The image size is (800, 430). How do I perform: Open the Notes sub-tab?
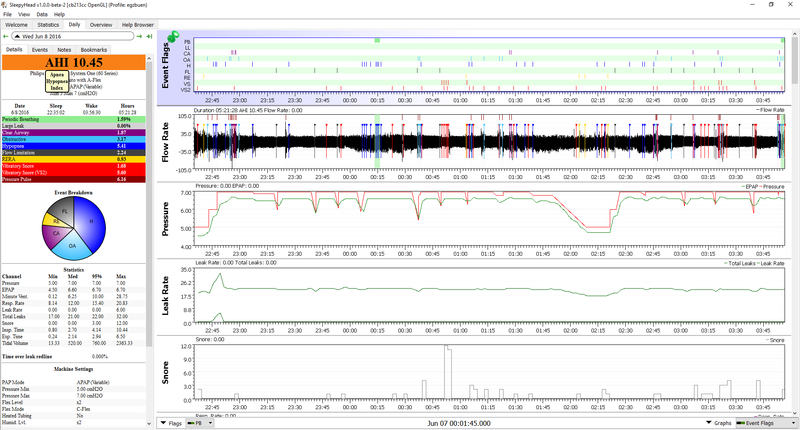[64, 49]
